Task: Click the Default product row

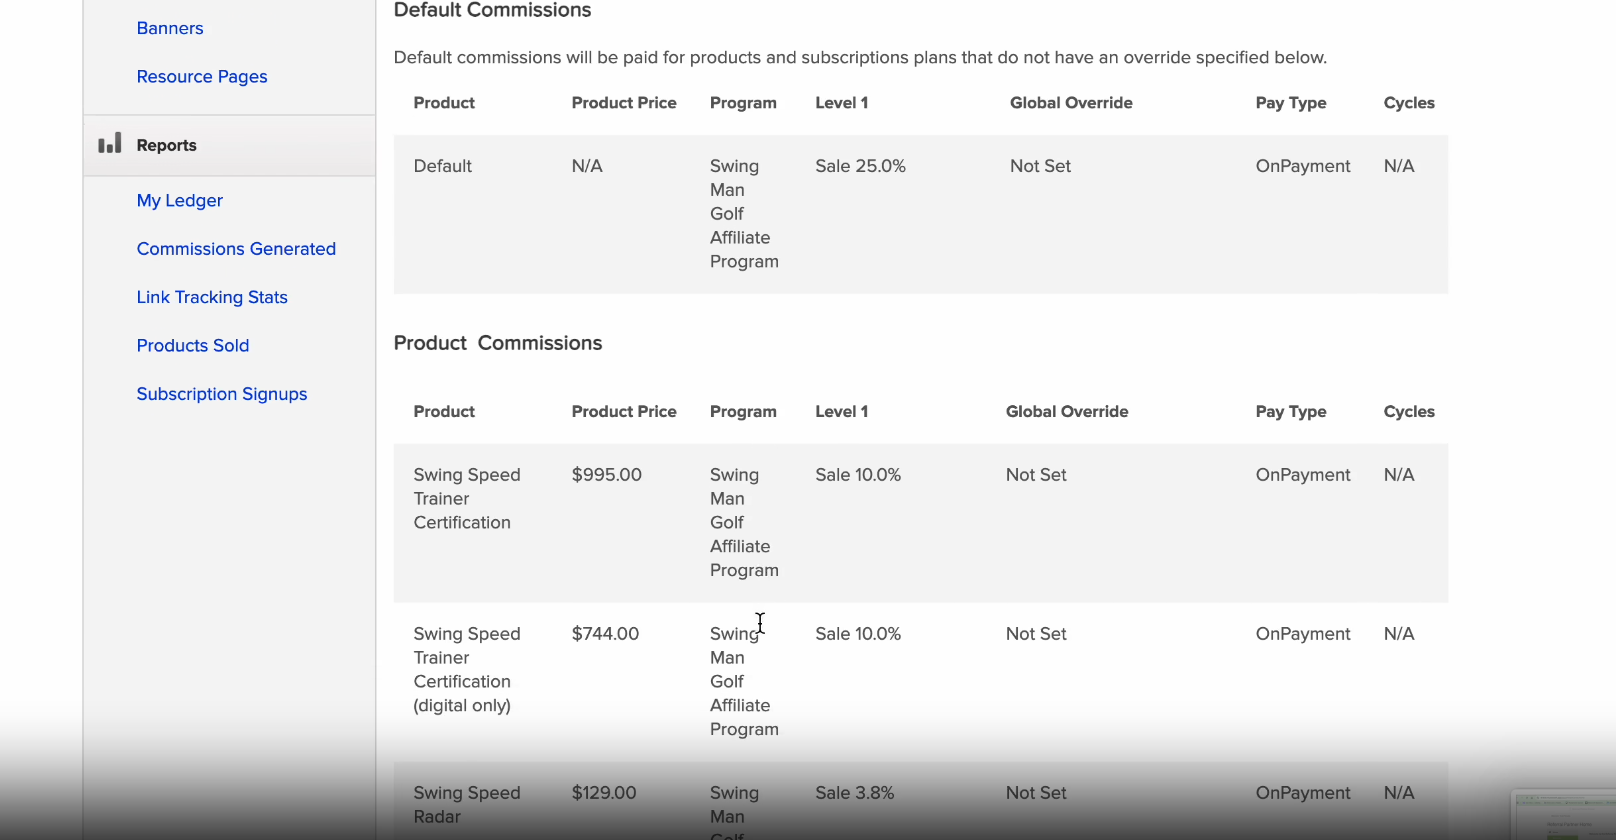Action: 920,214
